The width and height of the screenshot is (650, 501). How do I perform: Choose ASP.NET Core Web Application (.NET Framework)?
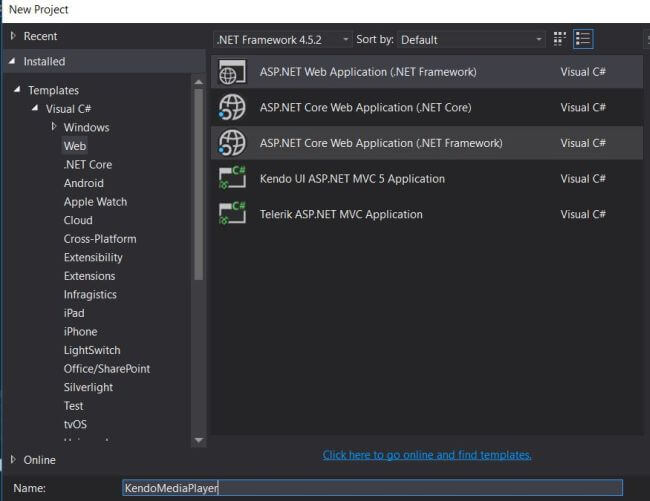click(x=427, y=143)
